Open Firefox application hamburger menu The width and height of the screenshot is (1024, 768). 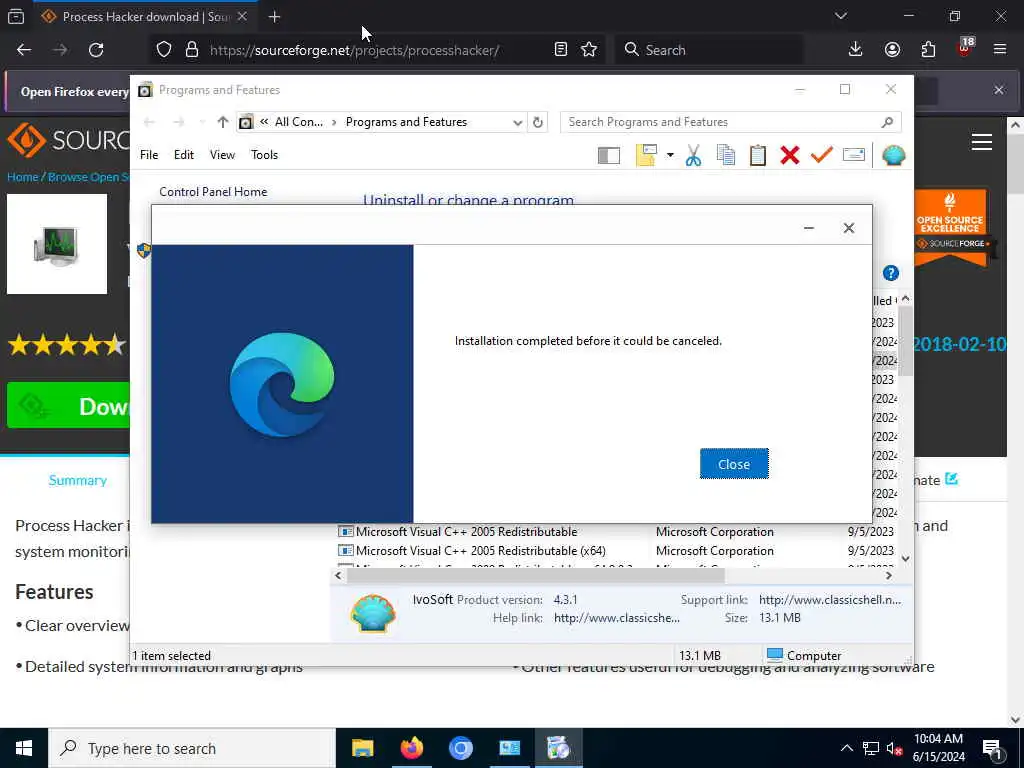tap(1000, 50)
